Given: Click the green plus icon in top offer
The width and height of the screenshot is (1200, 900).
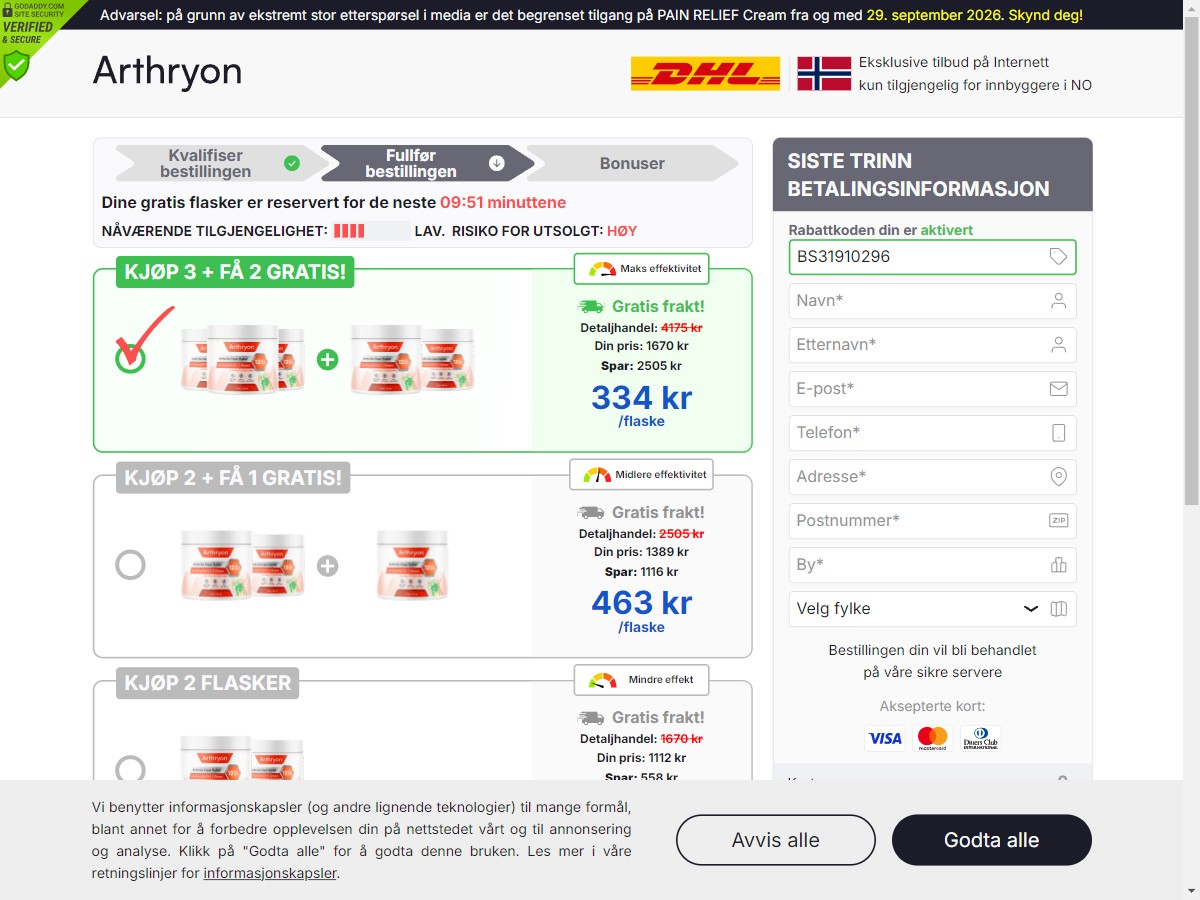Looking at the screenshot, I should (x=327, y=359).
